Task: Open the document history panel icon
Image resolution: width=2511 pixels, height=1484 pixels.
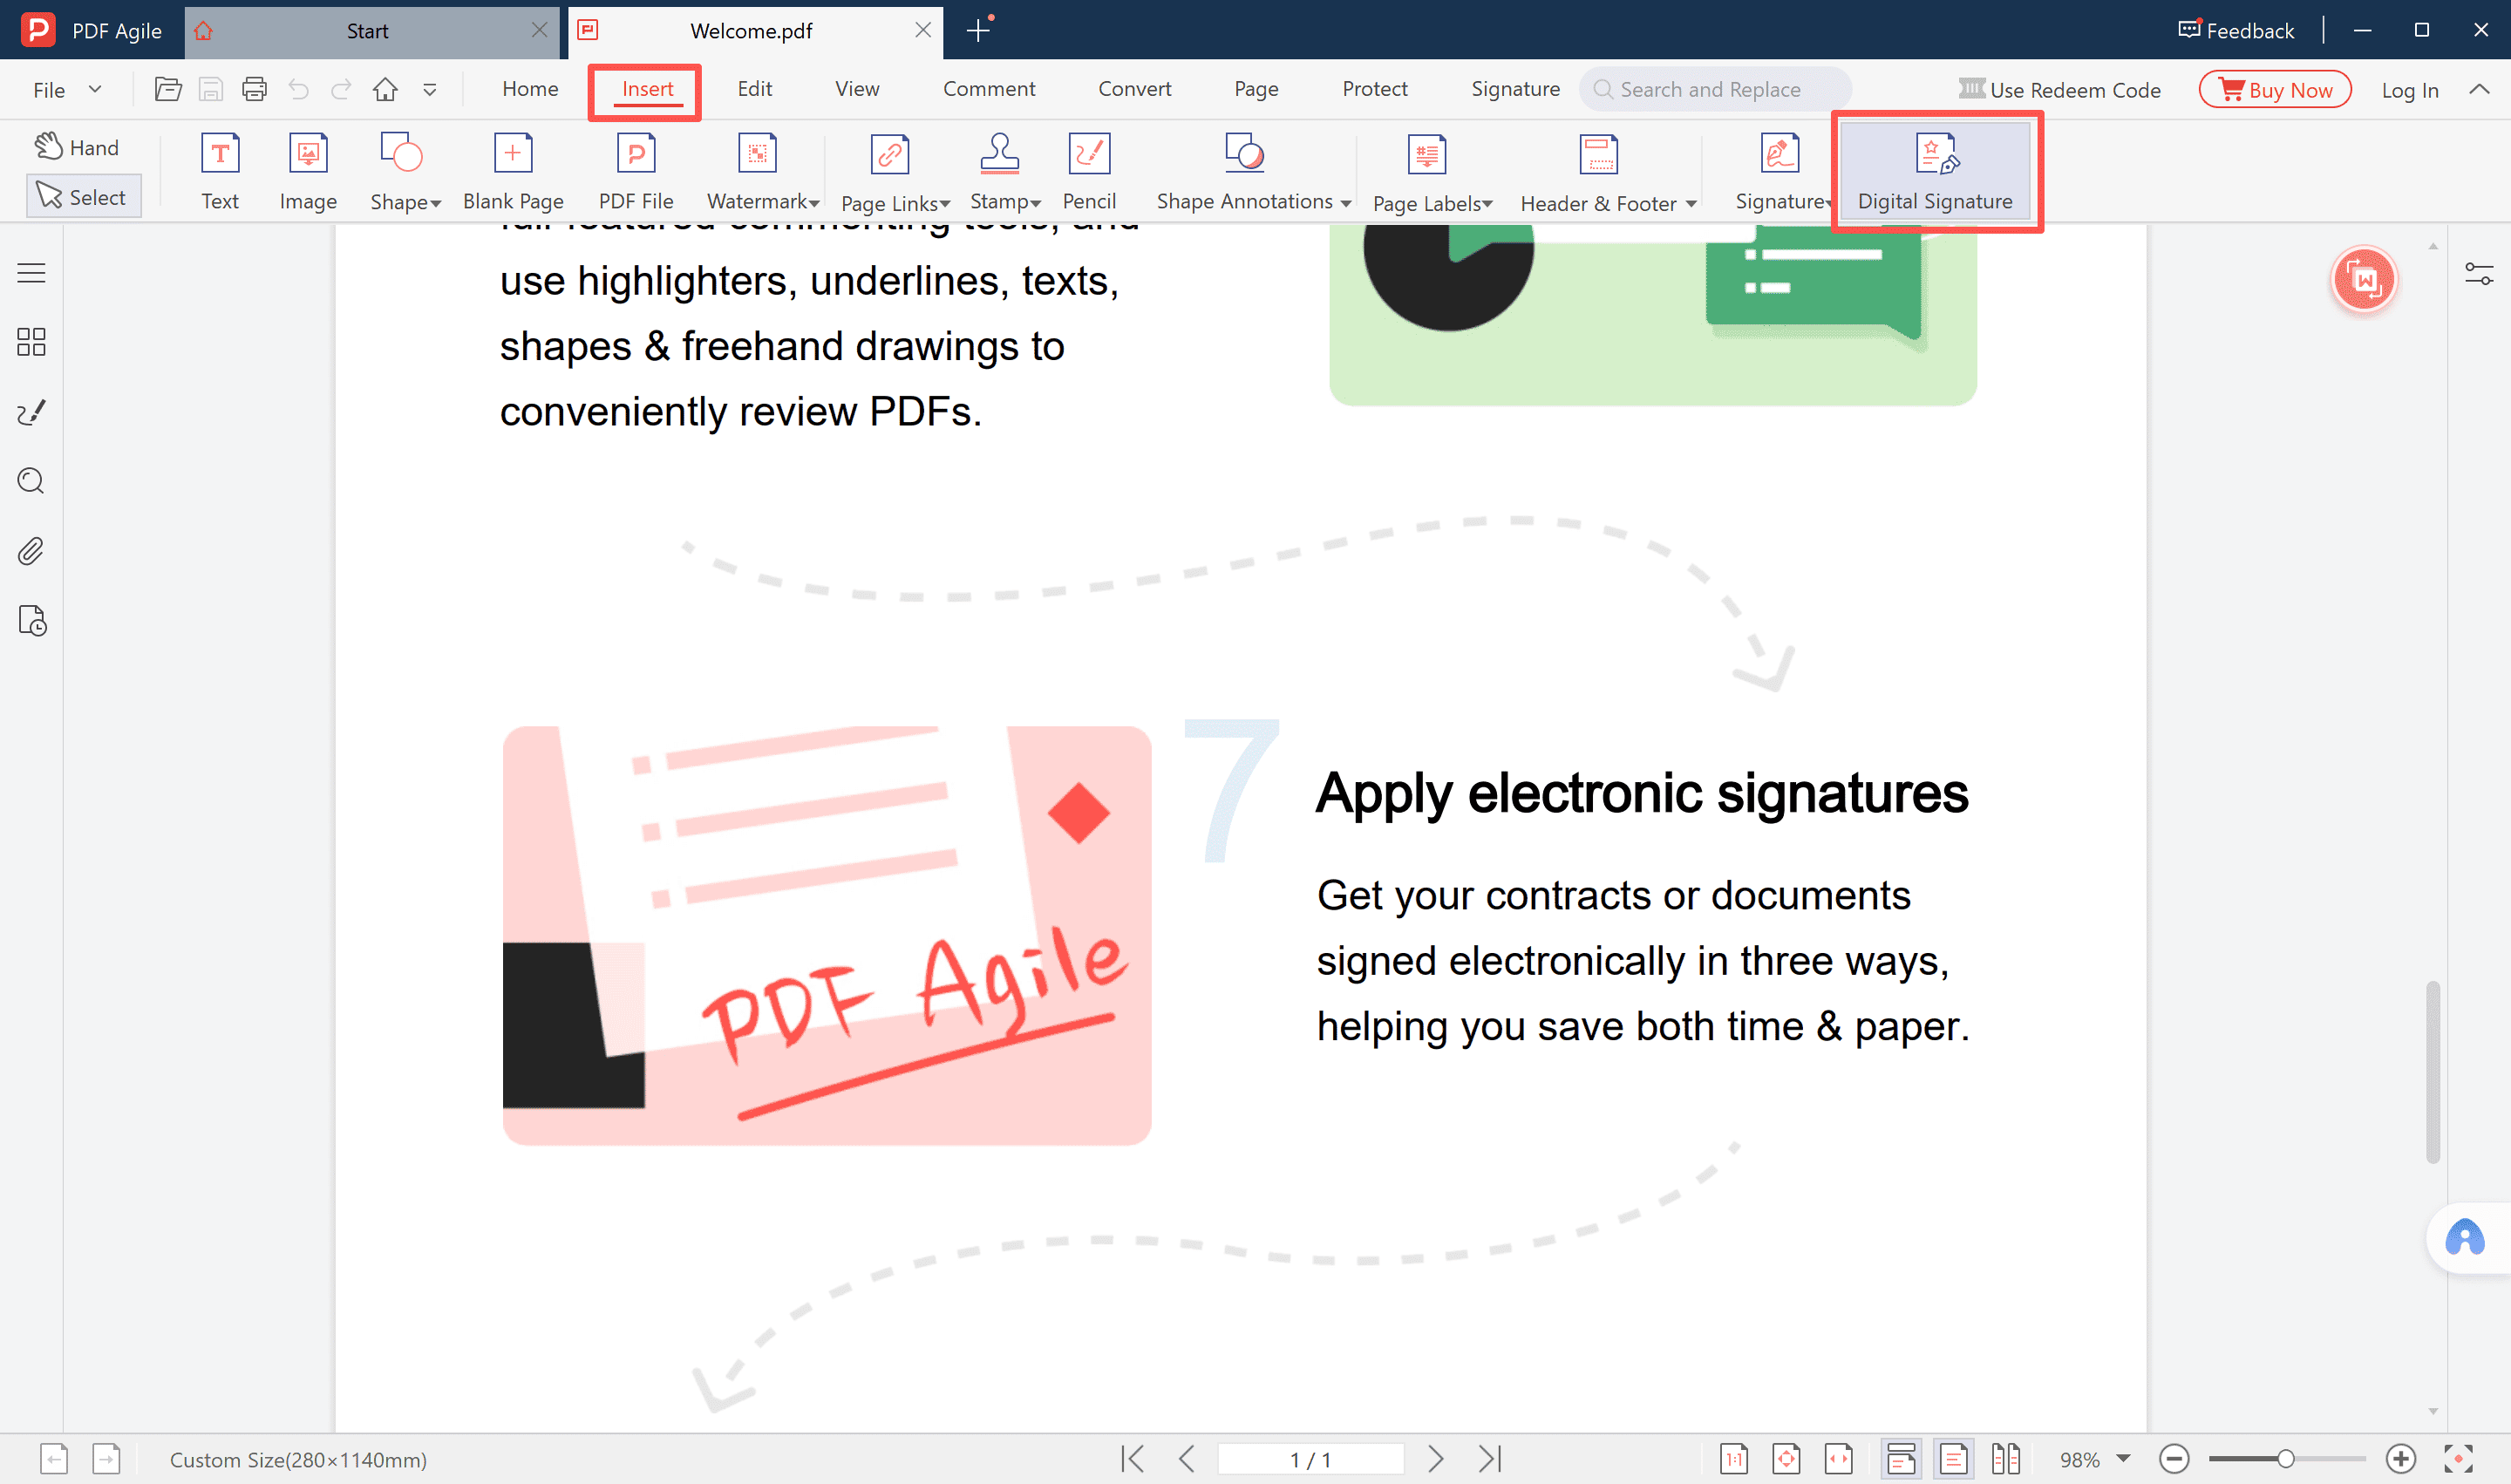Action: 31,621
